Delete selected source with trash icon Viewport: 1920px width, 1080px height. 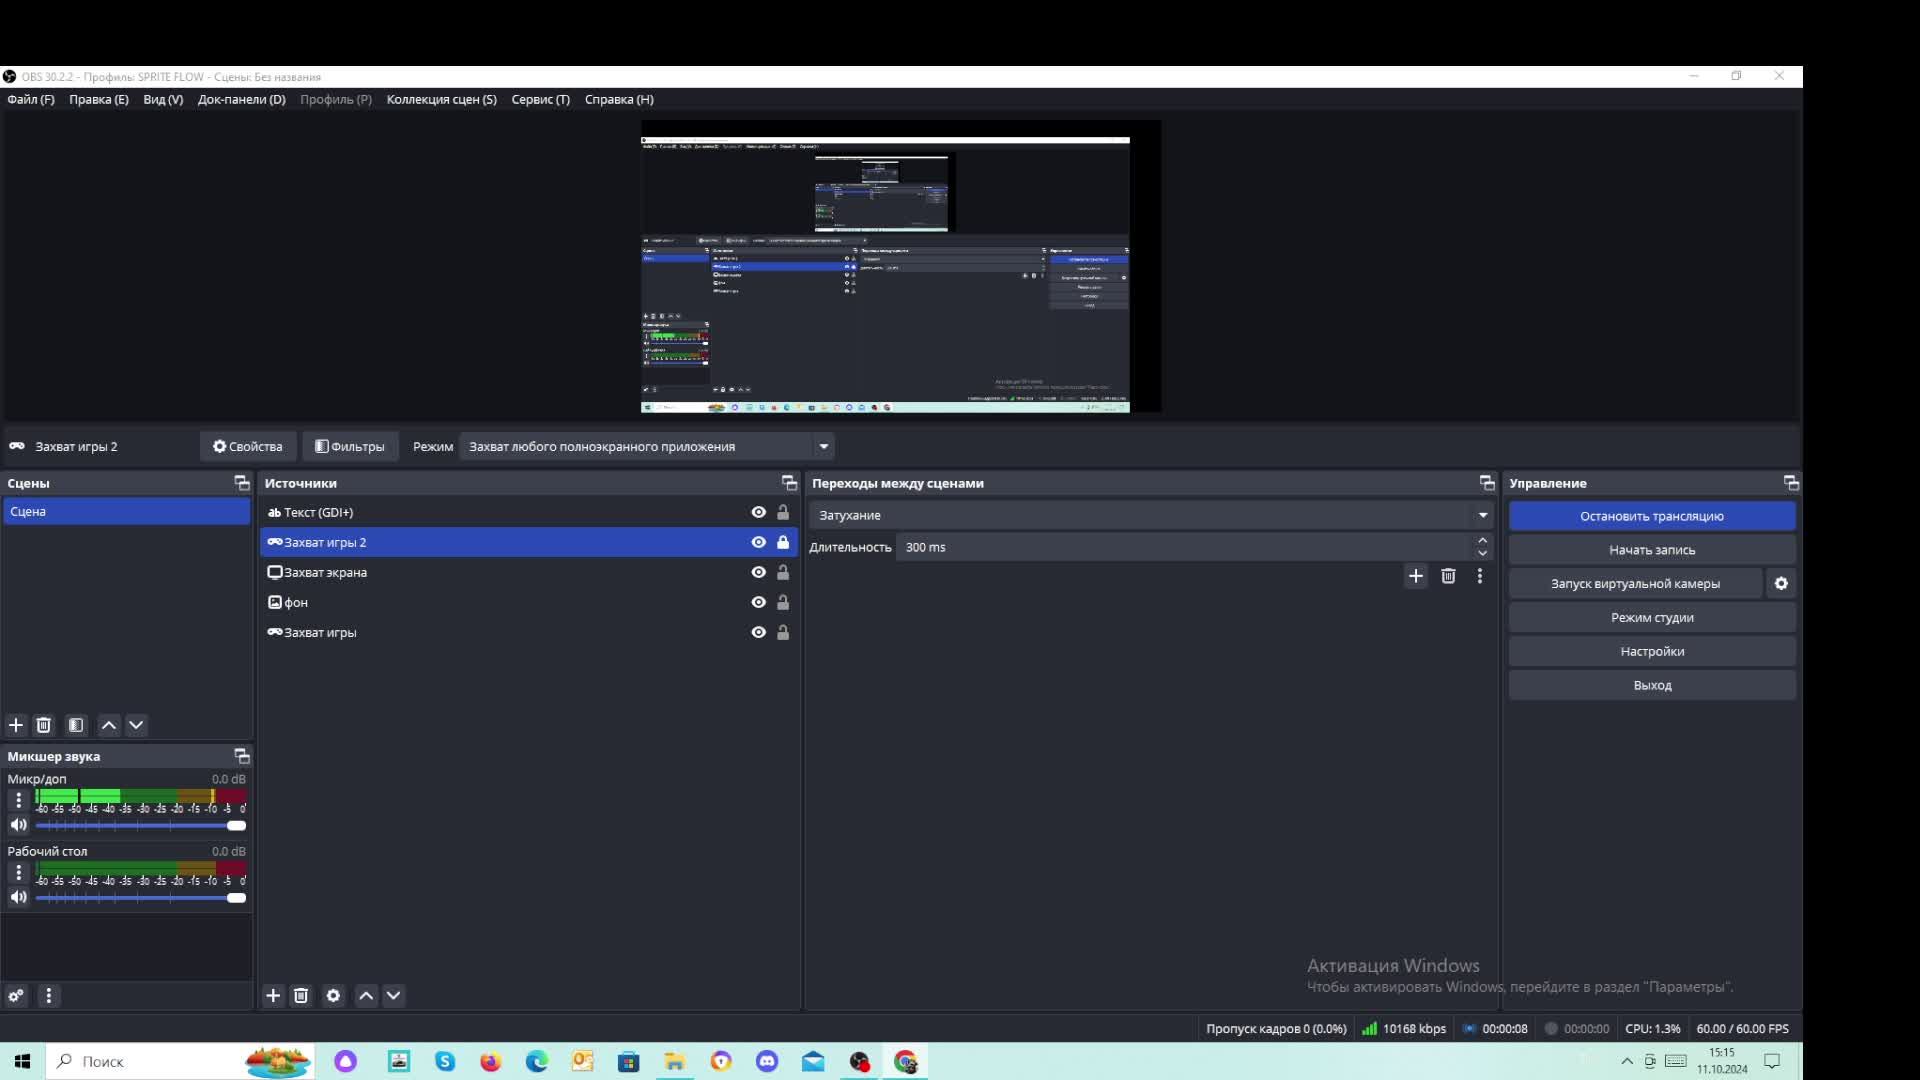(x=301, y=995)
